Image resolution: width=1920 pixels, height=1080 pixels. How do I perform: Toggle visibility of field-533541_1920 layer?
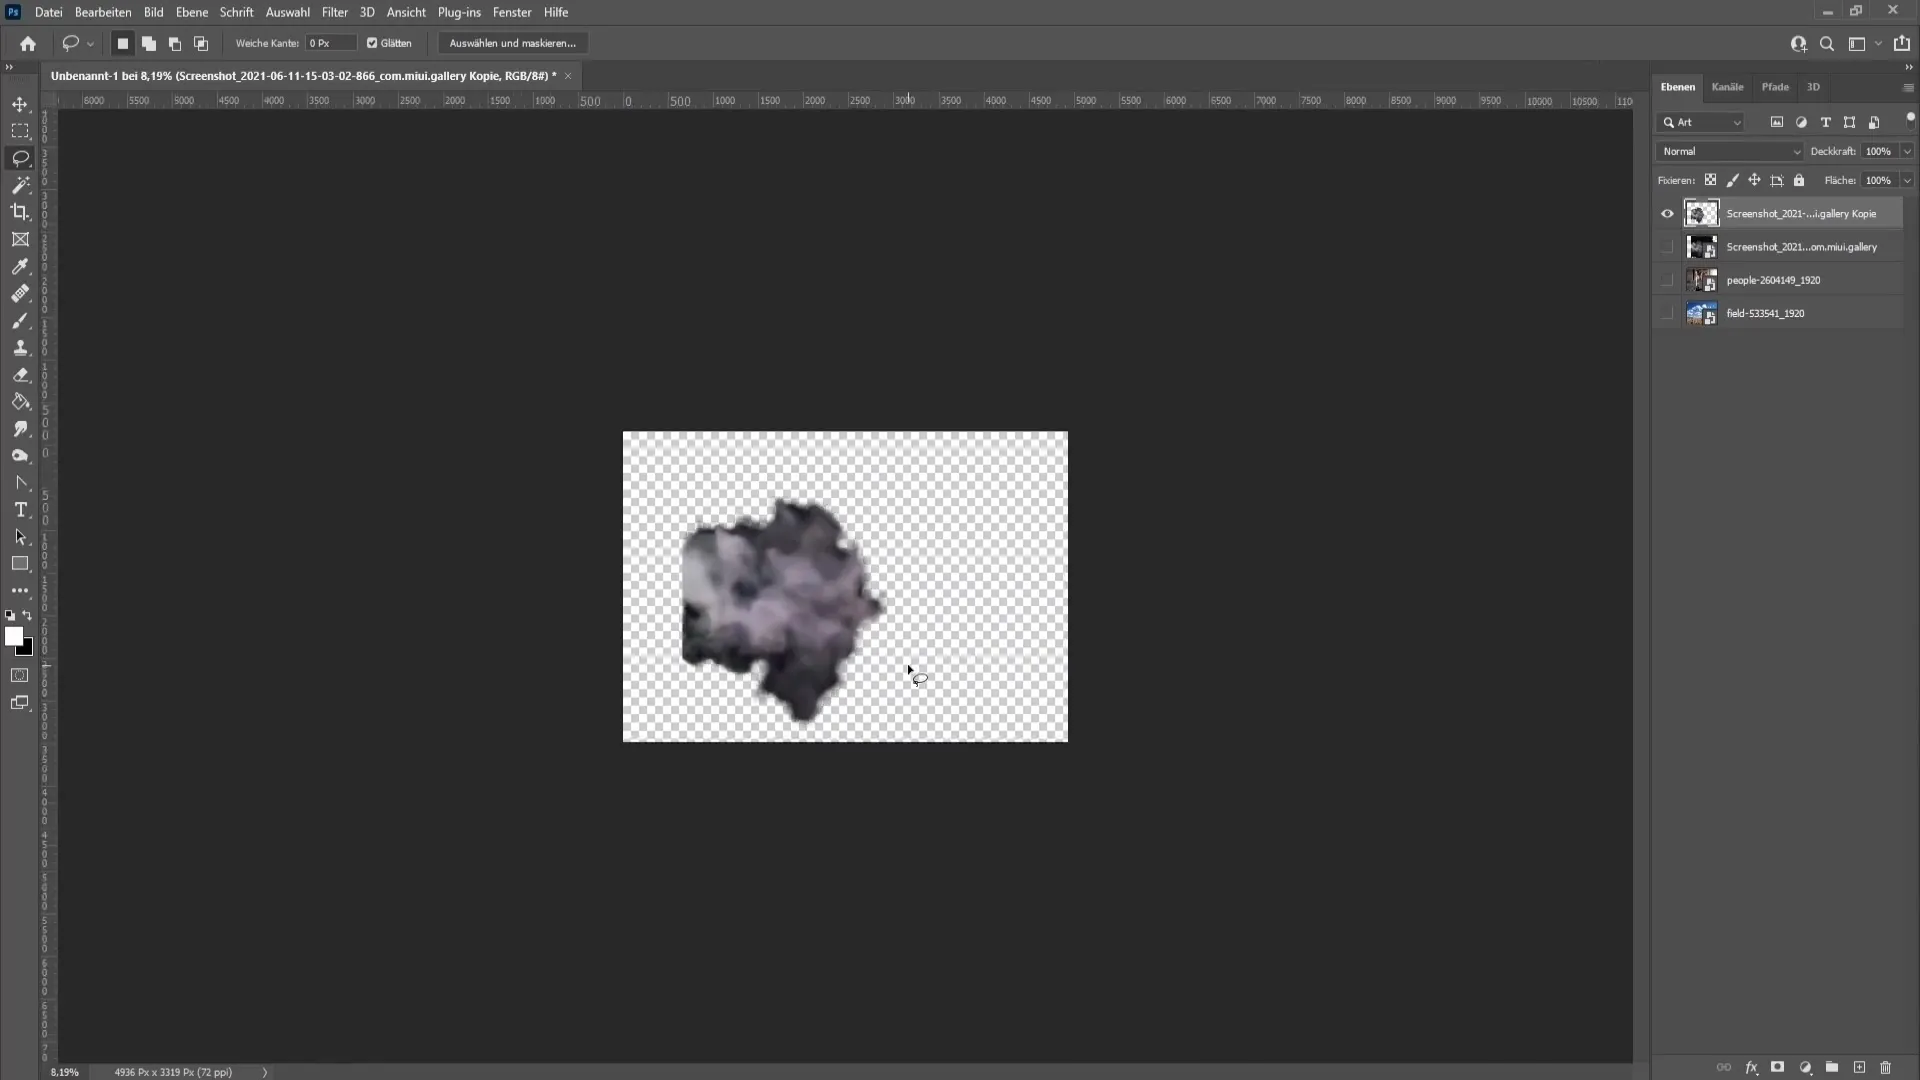tap(1667, 313)
